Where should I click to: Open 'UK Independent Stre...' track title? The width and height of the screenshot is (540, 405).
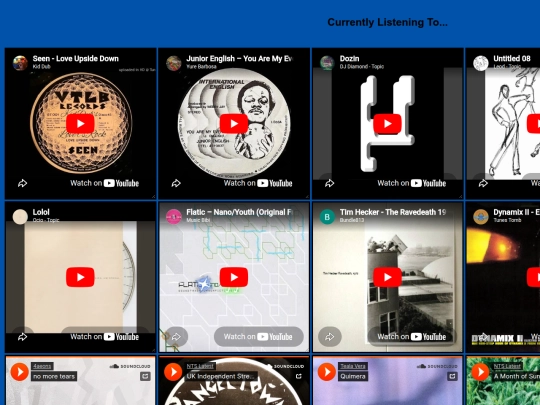[221, 376]
